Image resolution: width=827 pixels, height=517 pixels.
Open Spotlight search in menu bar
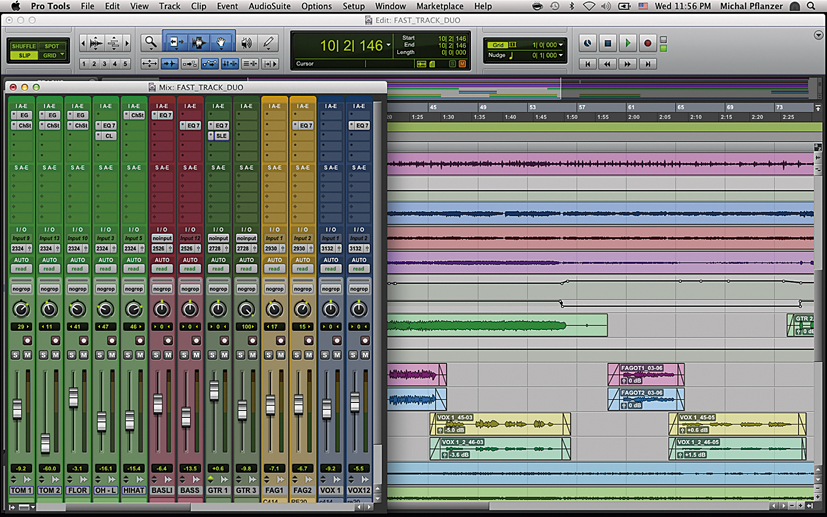tap(811, 6)
